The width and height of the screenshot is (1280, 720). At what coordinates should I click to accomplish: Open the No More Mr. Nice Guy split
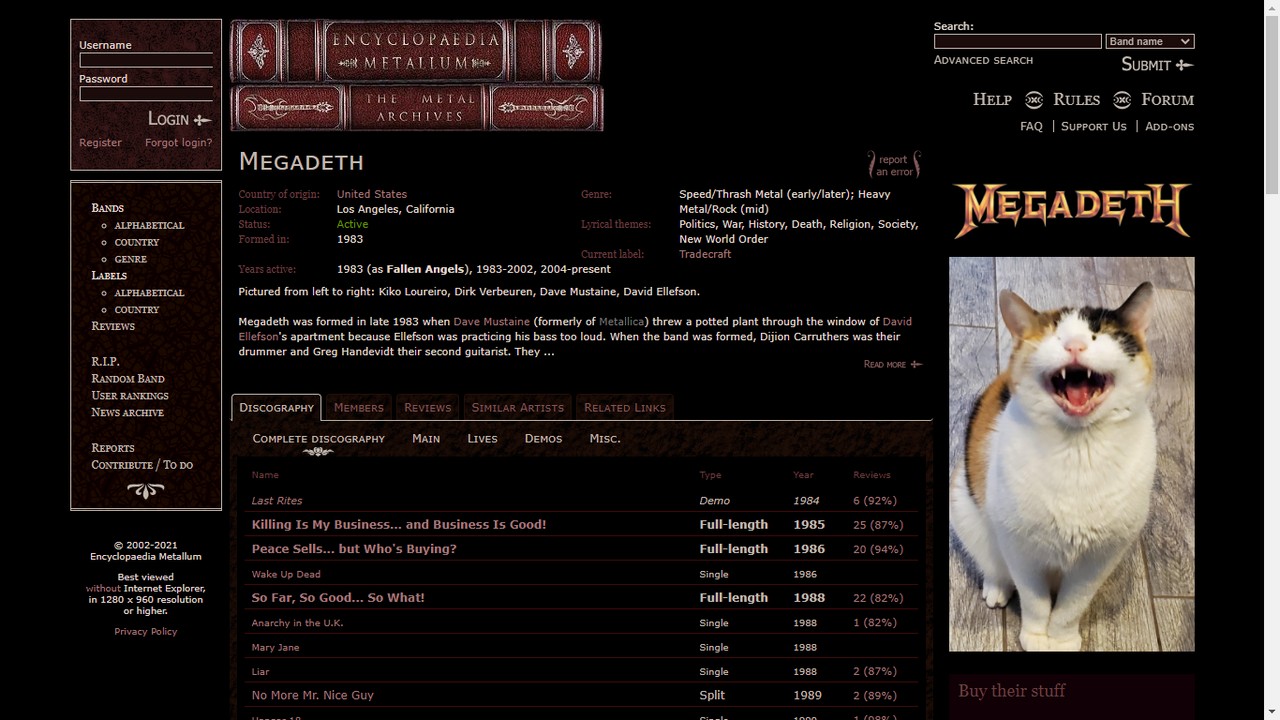tap(313, 696)
